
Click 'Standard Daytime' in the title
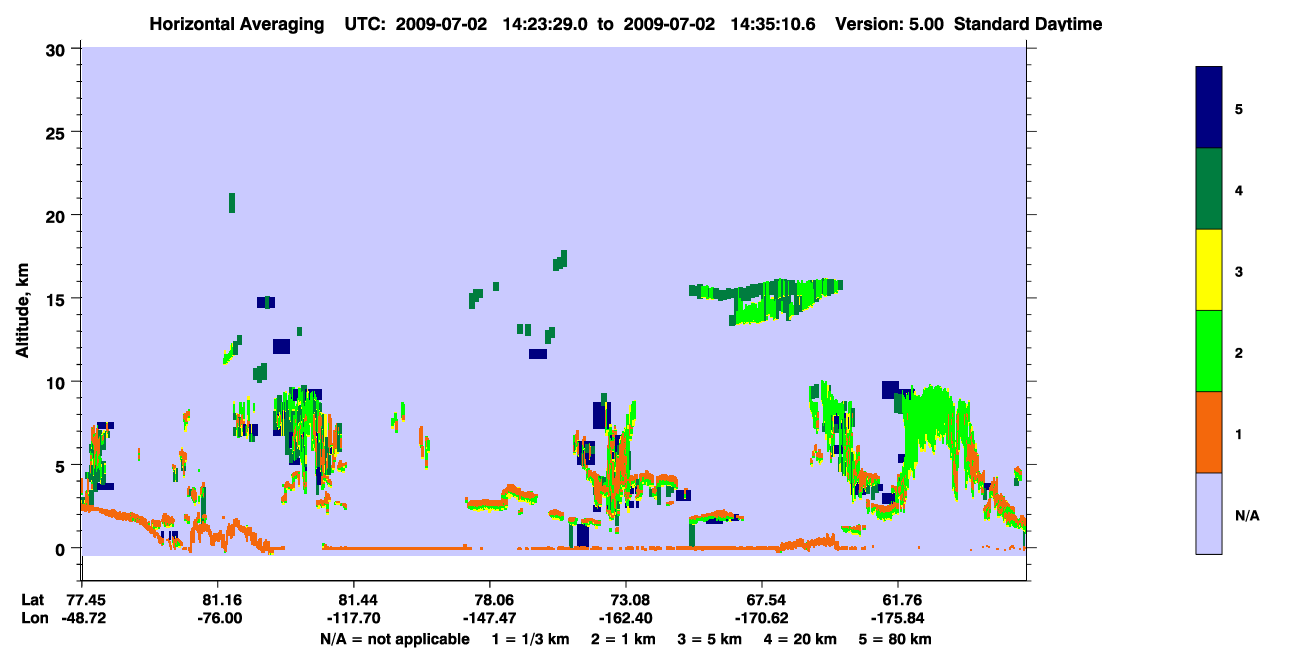[x=1028, y=23]
